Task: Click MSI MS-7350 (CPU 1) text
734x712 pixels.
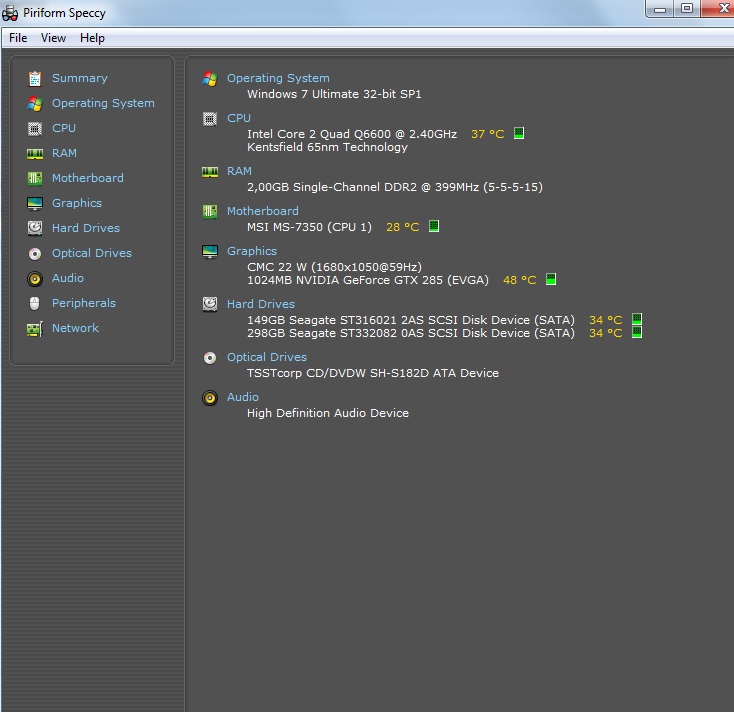Action: [x=309, y=227]
